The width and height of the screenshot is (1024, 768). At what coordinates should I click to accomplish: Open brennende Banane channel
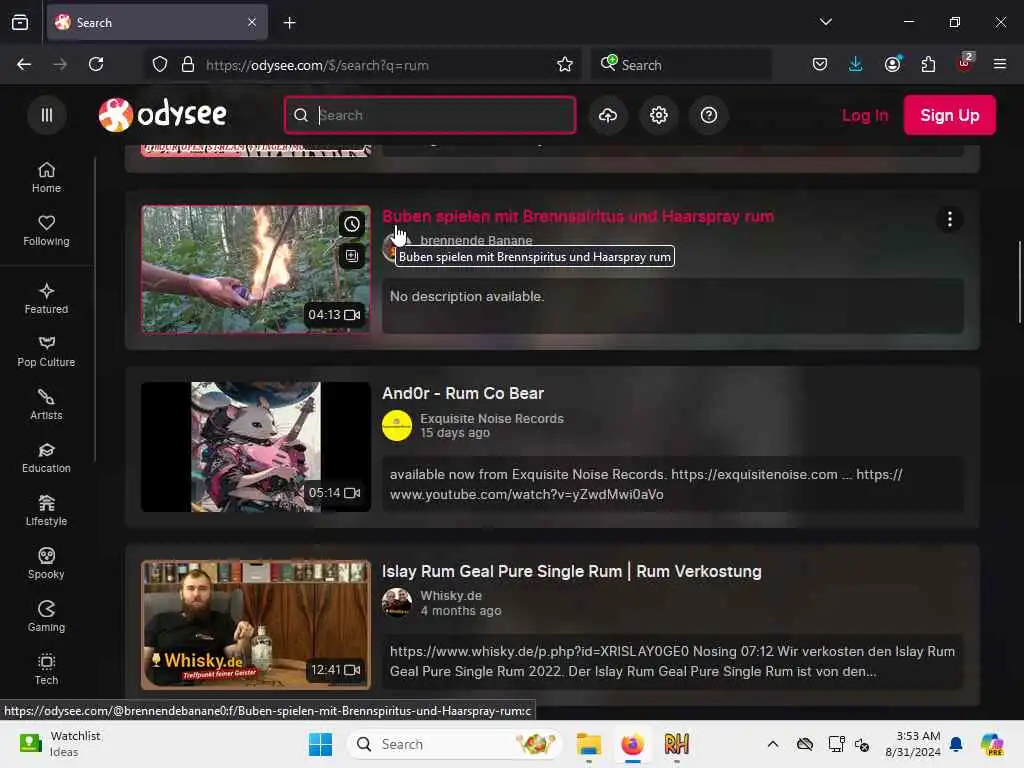pyautogui.click(x=476, y=240)
